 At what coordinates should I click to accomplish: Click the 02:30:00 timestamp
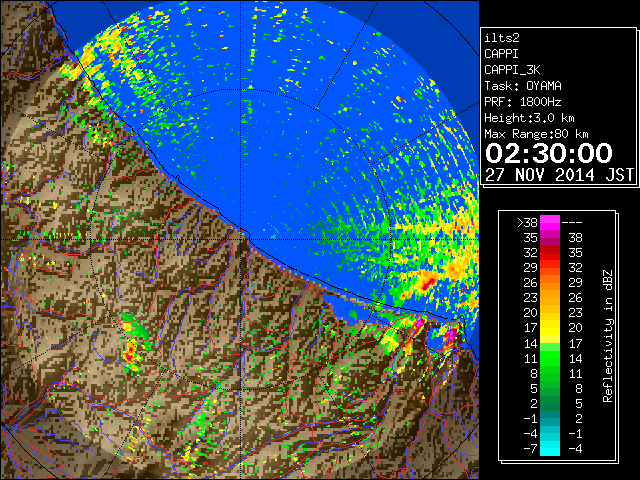coord(549,153)
